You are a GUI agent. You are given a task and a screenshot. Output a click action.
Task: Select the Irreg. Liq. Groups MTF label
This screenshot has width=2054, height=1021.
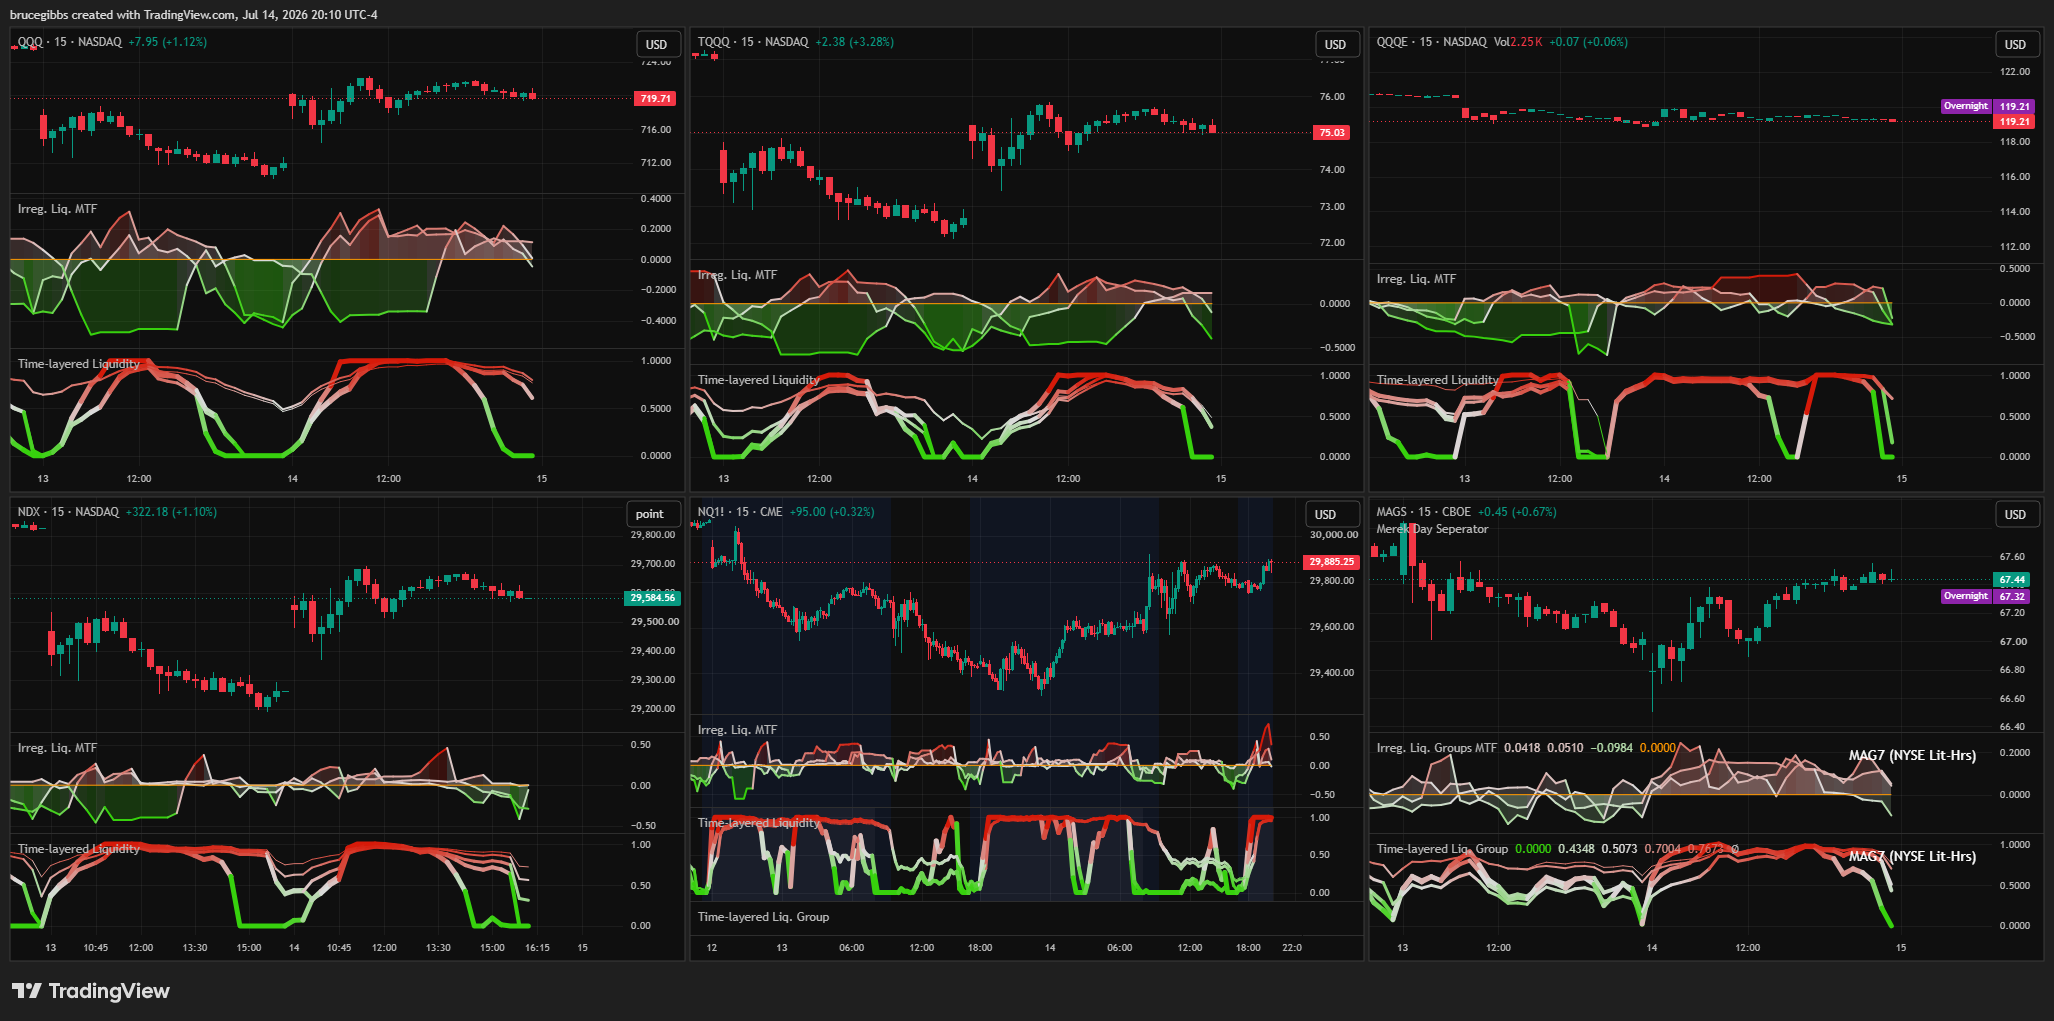tap(1437, 748)
